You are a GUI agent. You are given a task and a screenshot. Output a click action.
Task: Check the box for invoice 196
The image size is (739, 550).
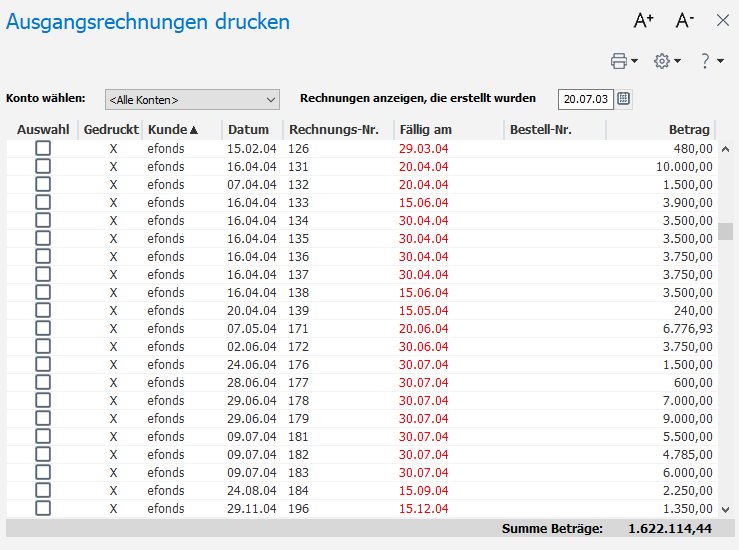pos(43,508)
